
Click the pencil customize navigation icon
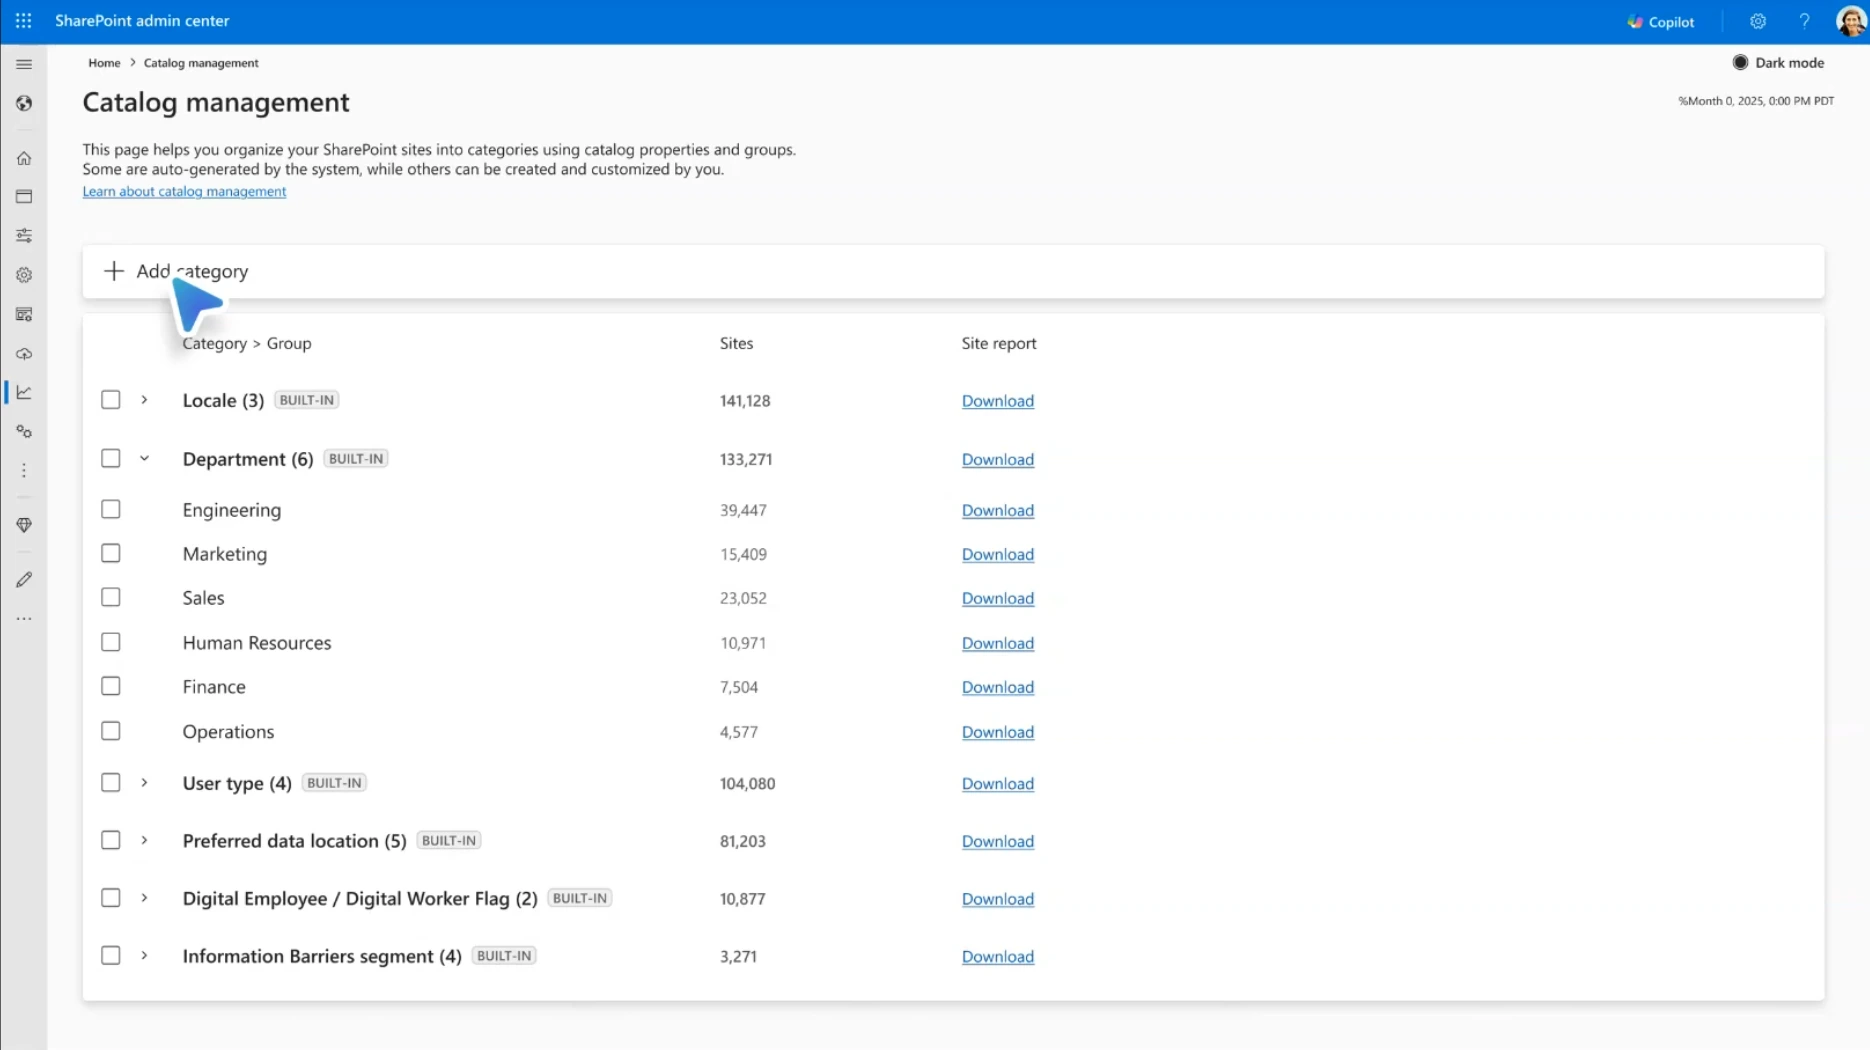click(x=24, y=580)
